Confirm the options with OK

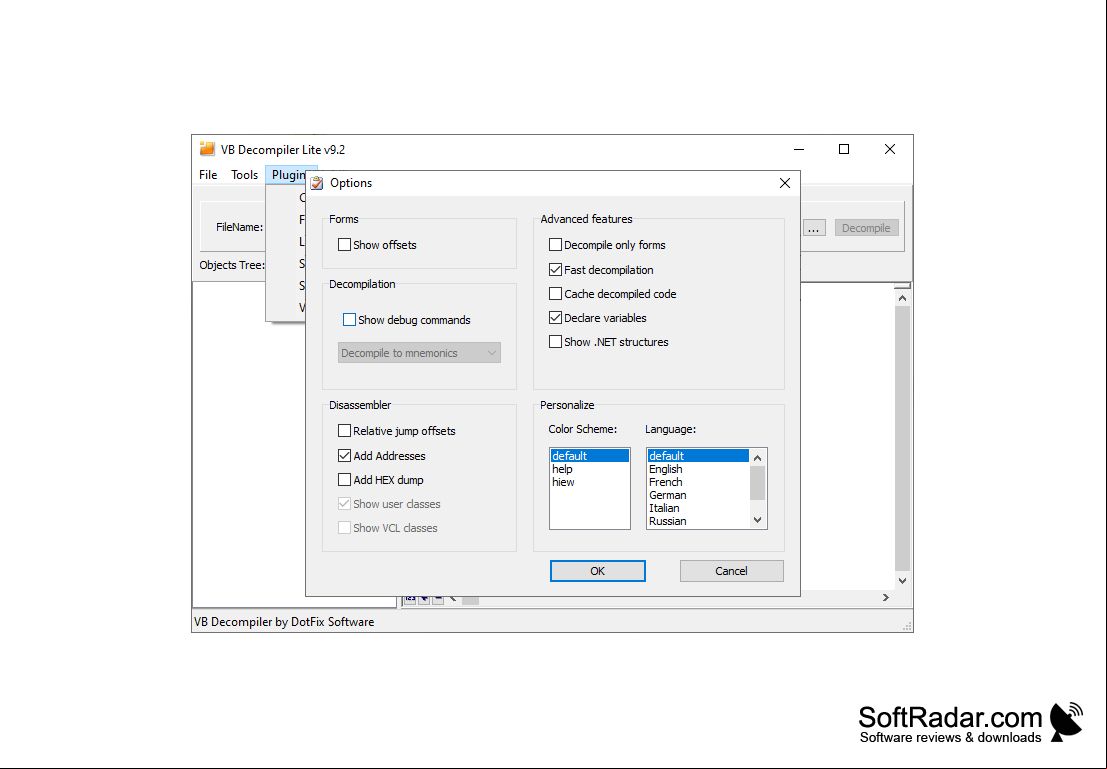(x=597, y=571)
